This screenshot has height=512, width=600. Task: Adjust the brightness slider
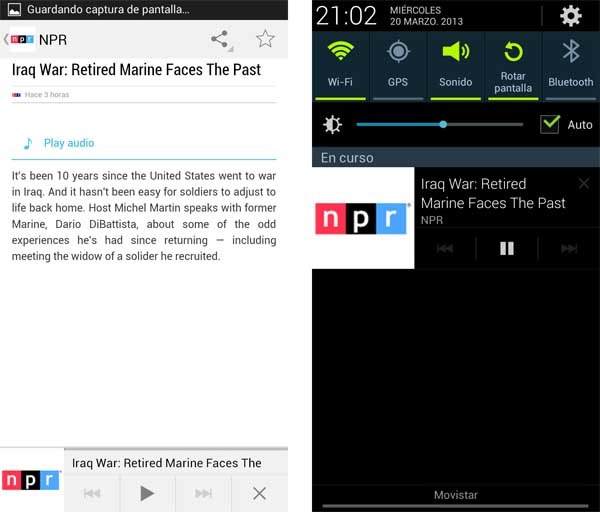pyautogui.click(x=440, y=124)
